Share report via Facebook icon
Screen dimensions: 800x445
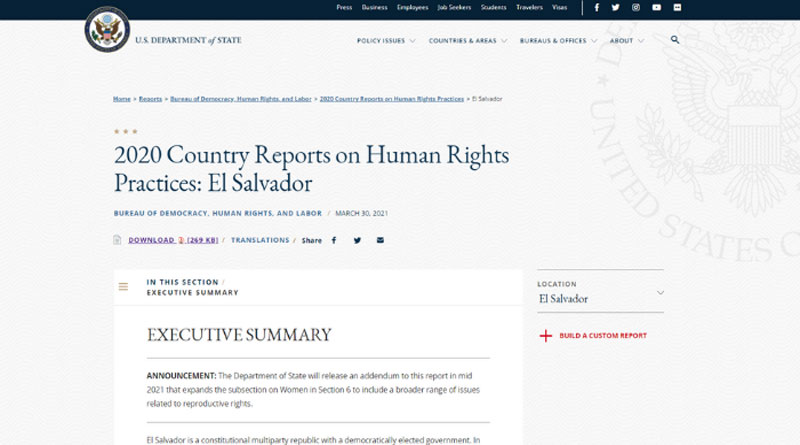click(334, 240)
